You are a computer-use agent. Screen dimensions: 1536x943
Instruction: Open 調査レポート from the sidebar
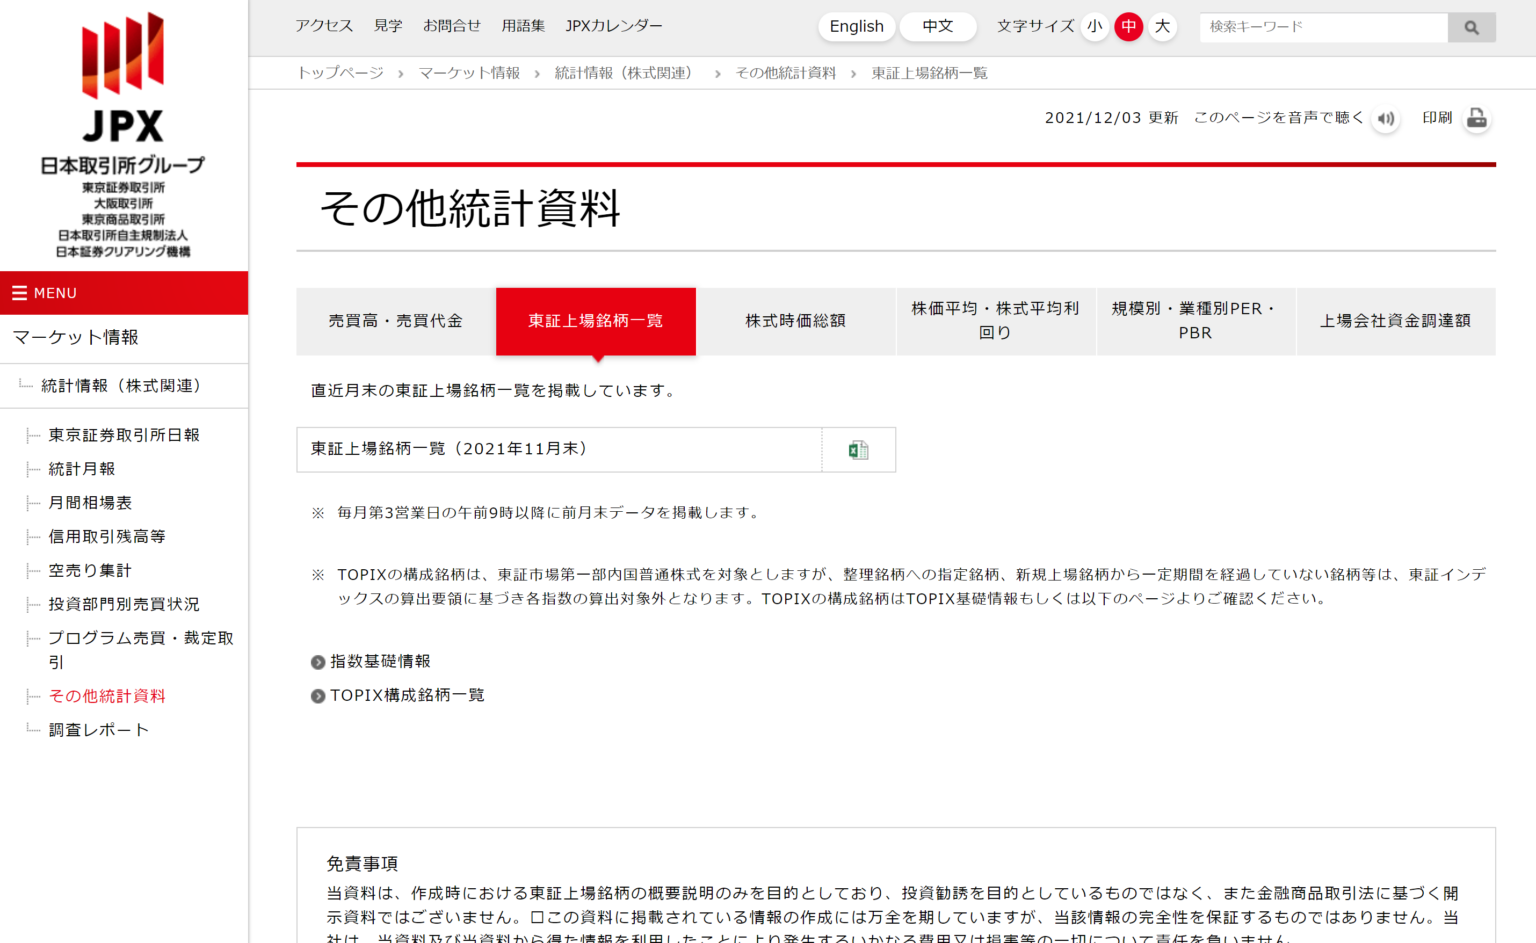(97, 729)
